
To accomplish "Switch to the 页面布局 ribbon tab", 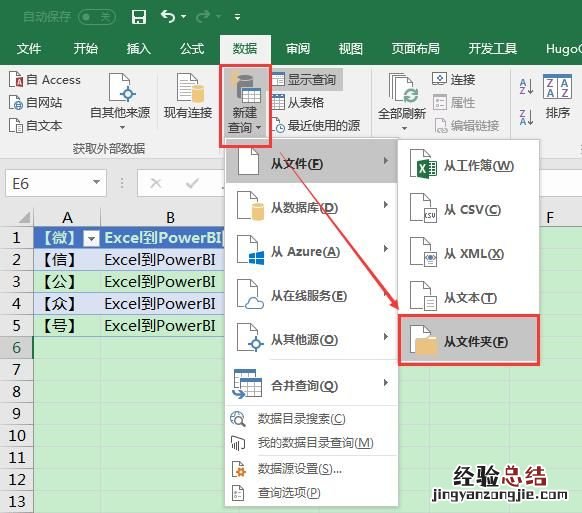I will 415,49.
